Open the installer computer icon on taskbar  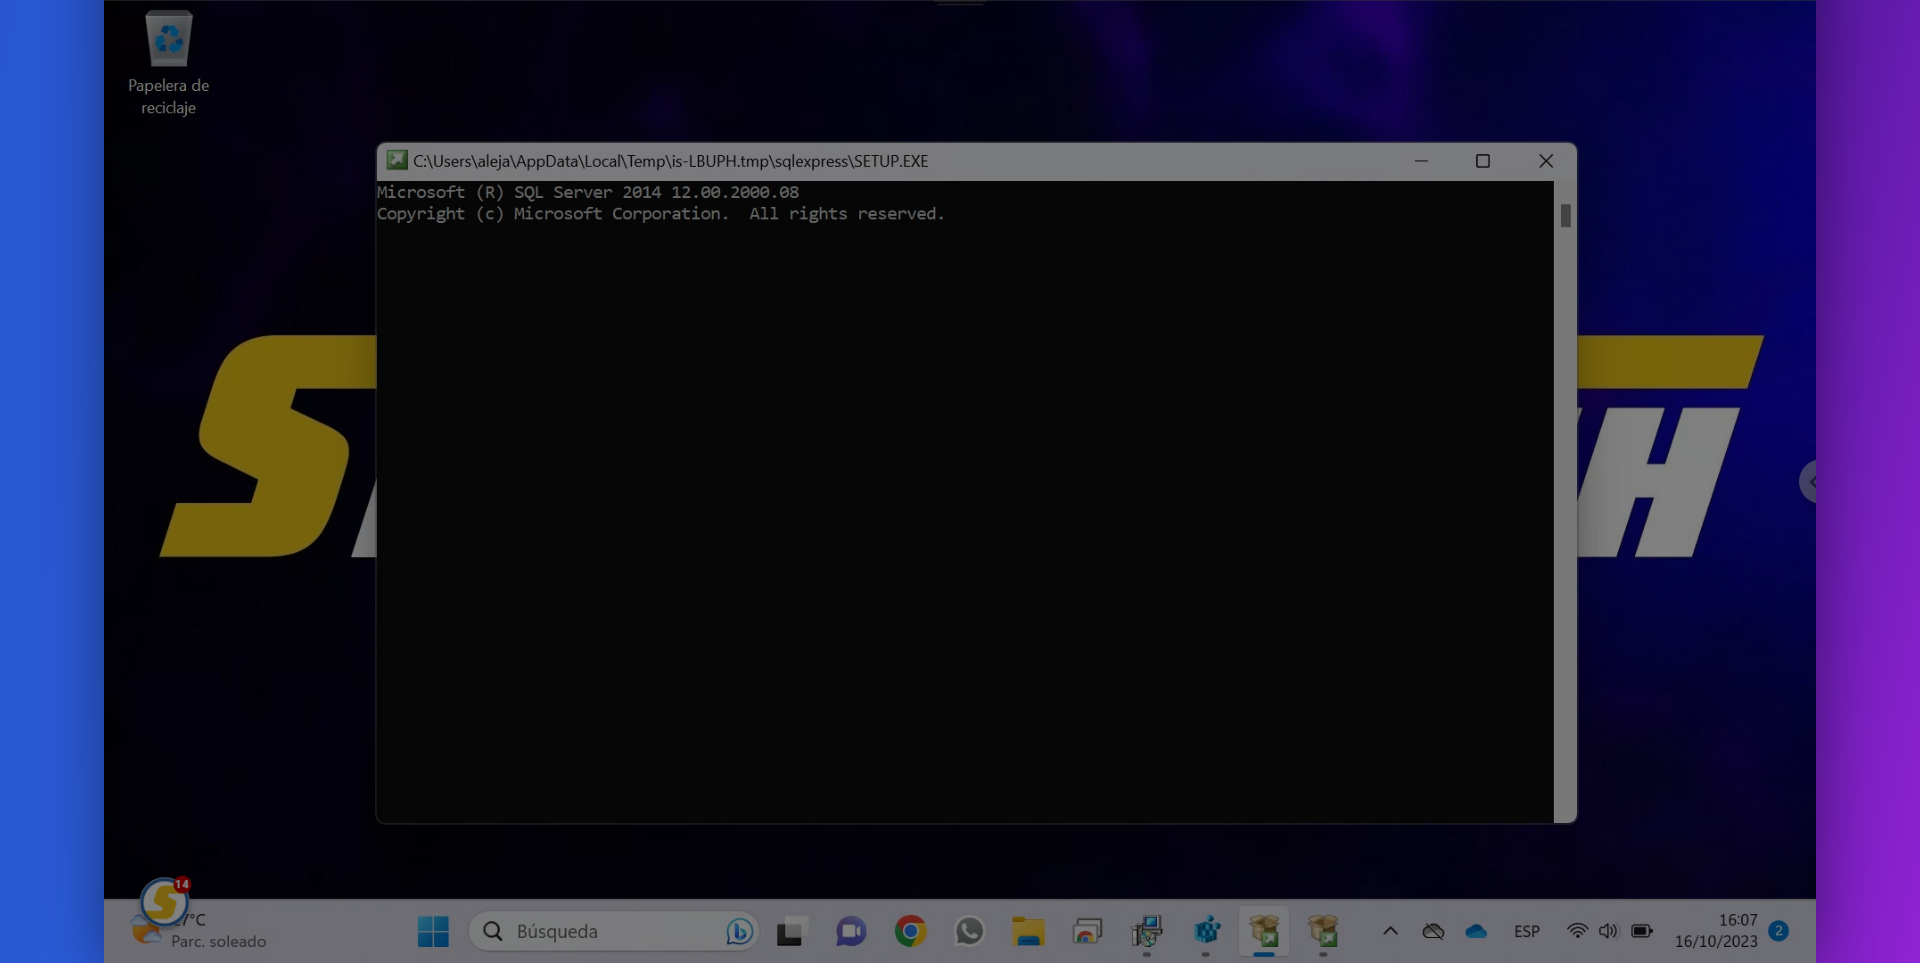click(1146, 931)
